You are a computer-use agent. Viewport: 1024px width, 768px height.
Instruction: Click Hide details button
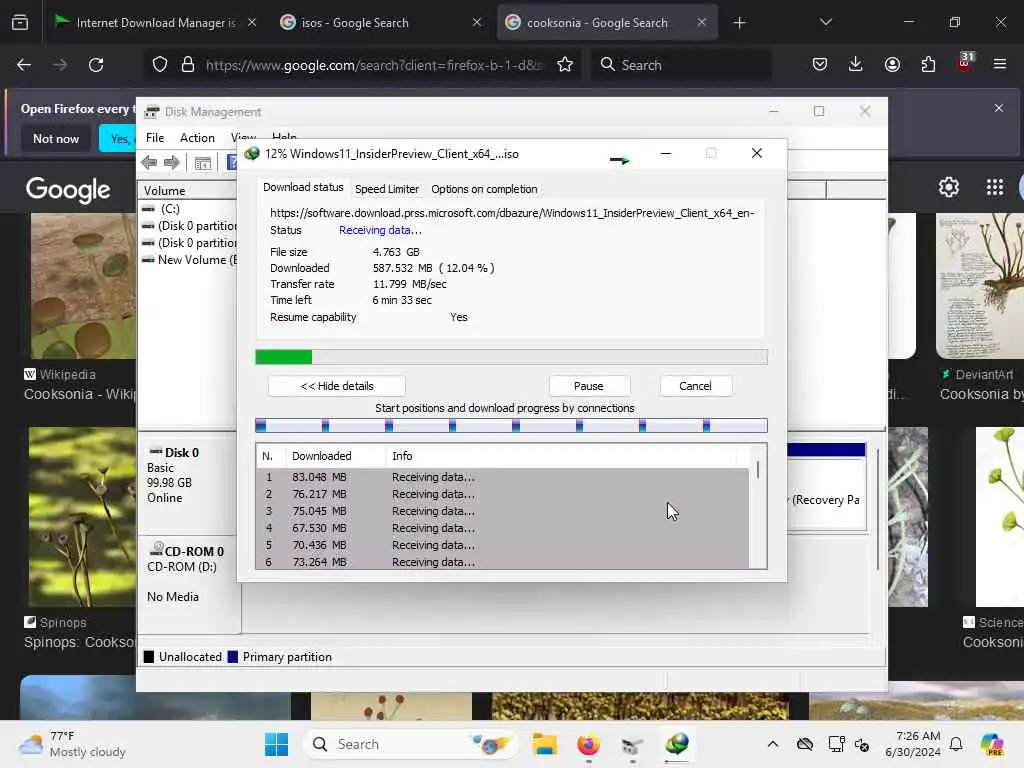pyautogui.click(x=337, y=386)
